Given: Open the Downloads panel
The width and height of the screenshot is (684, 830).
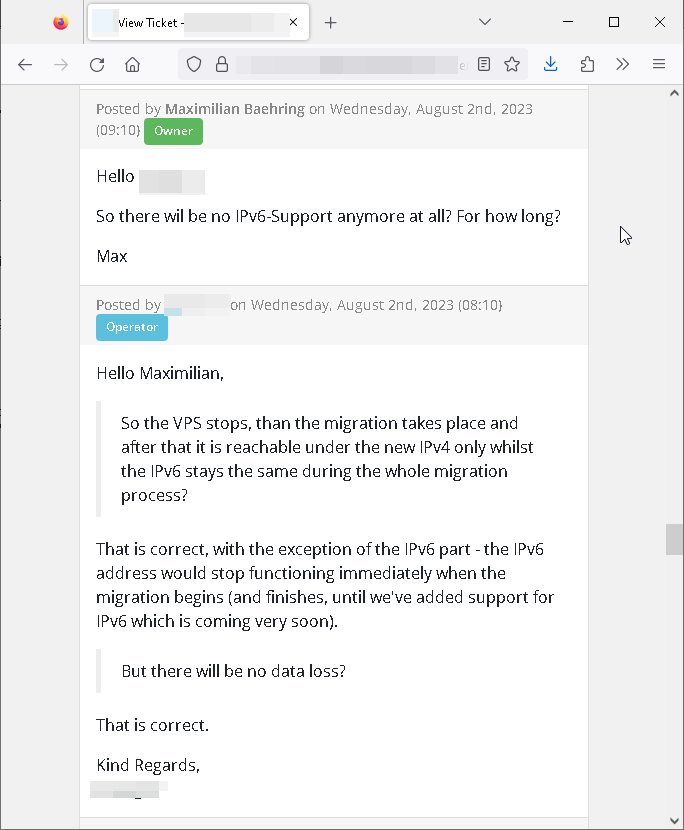Looking at the screenshot, I should [x=551, y=65].
